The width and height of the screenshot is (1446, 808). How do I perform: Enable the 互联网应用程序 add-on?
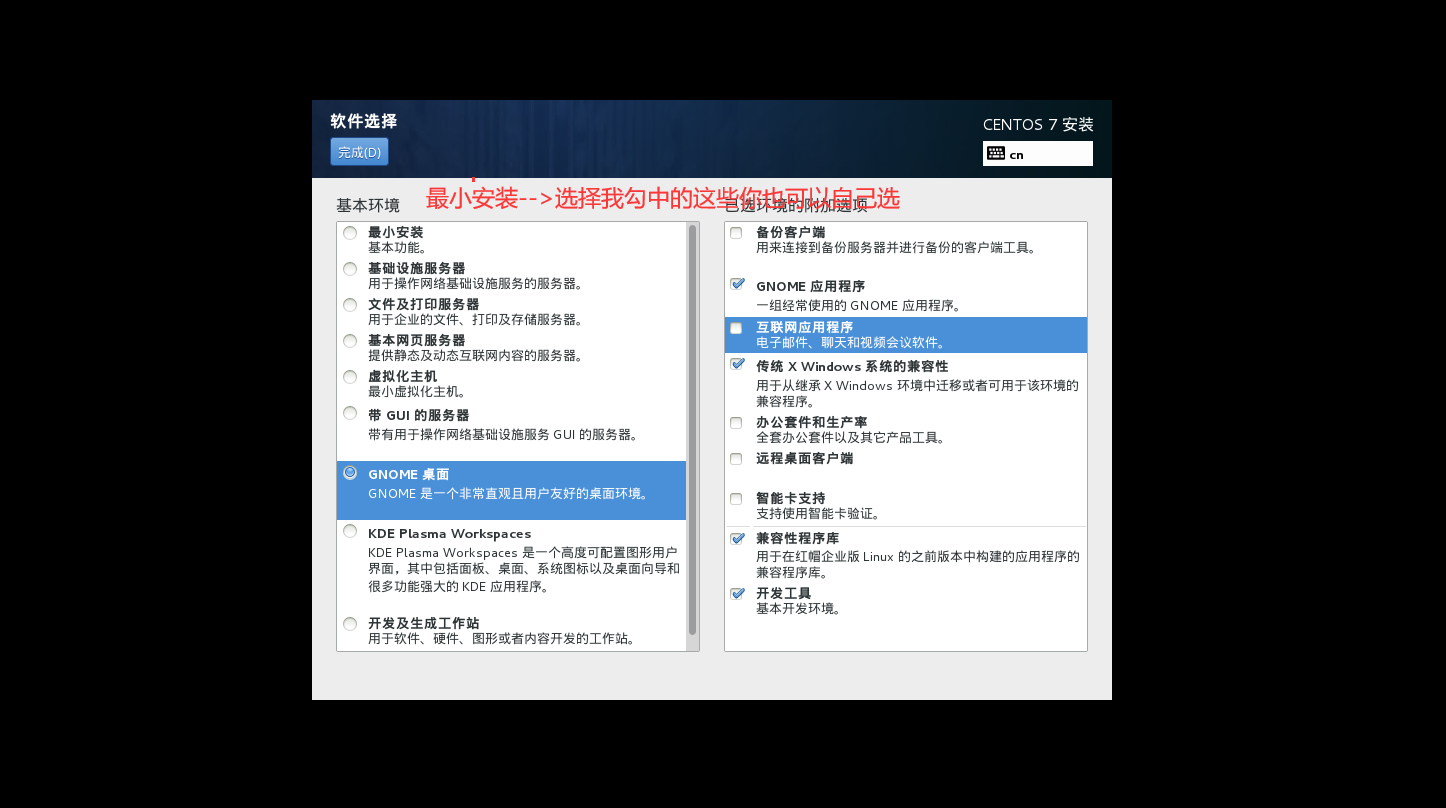click(x=736, y=327)
